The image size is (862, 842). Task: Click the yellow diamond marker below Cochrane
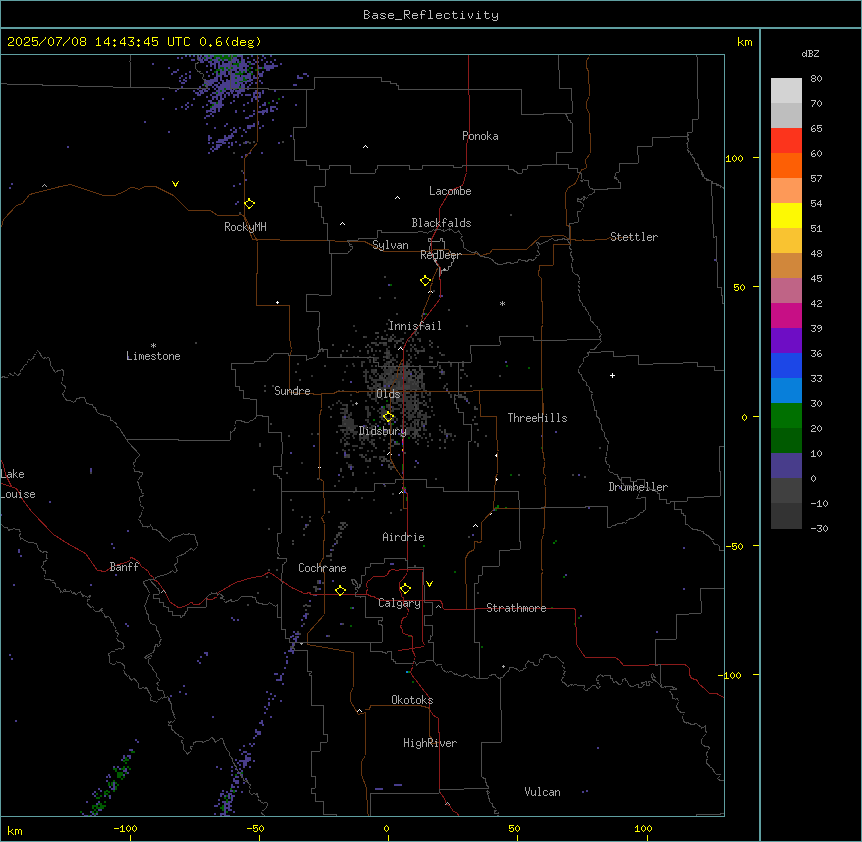click(x=340, y=590)
